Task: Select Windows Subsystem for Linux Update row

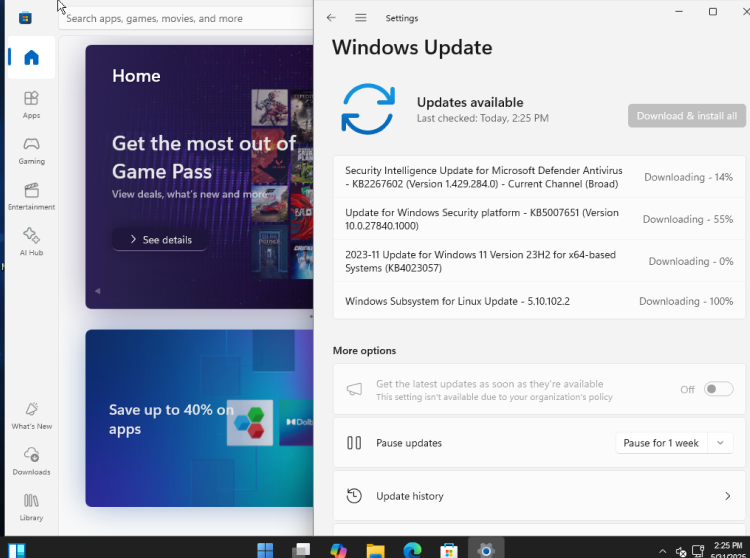Action: [x=539, y=301]
